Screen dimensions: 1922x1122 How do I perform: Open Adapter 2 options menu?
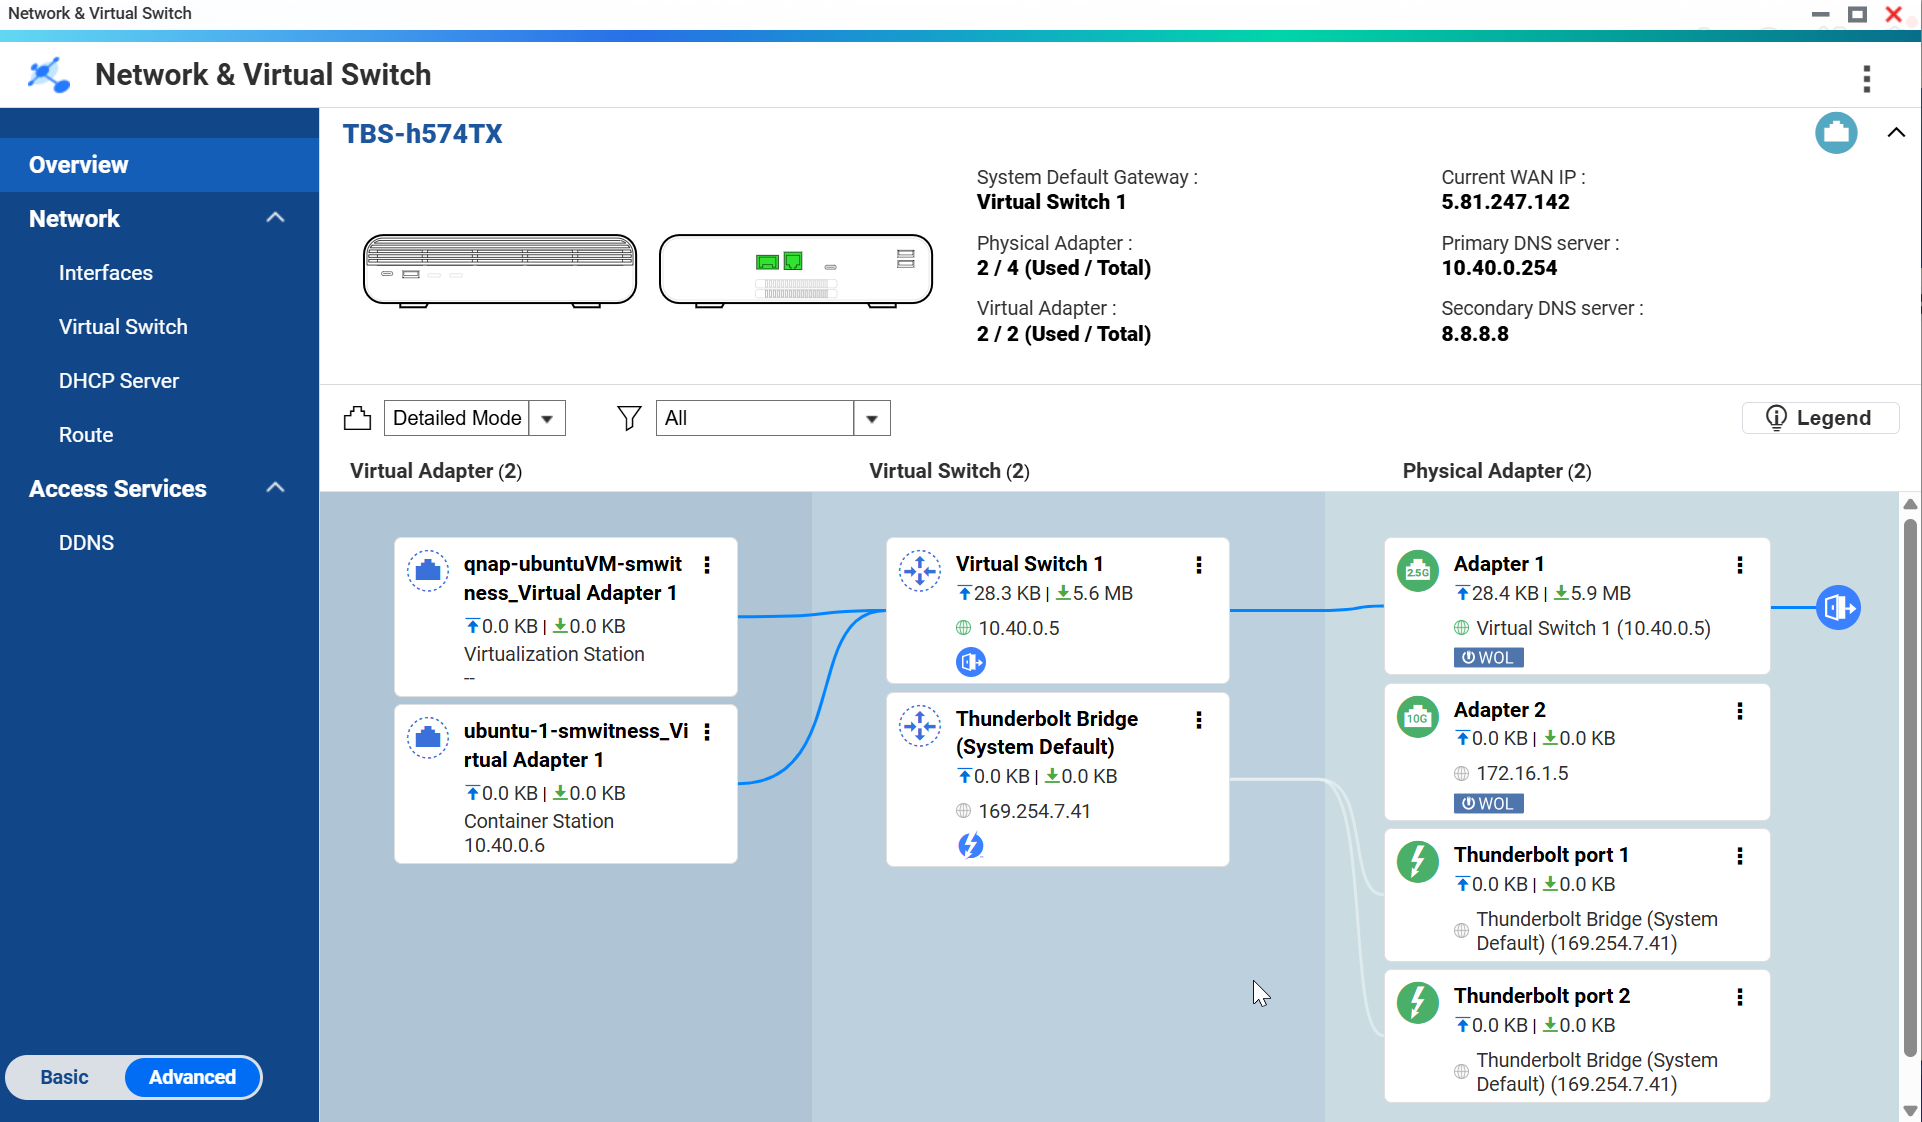tap(1740, 711)
